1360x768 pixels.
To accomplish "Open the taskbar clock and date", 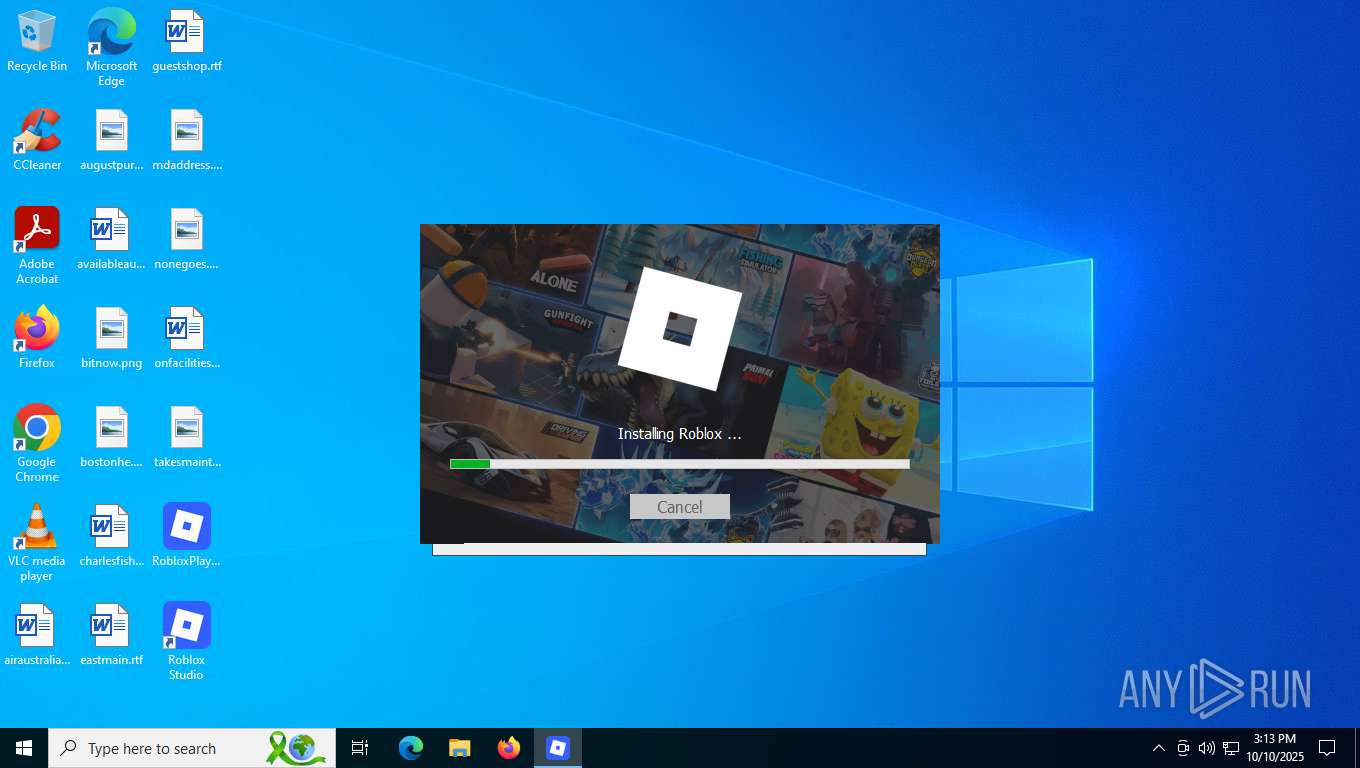I will coord(1275,748).
